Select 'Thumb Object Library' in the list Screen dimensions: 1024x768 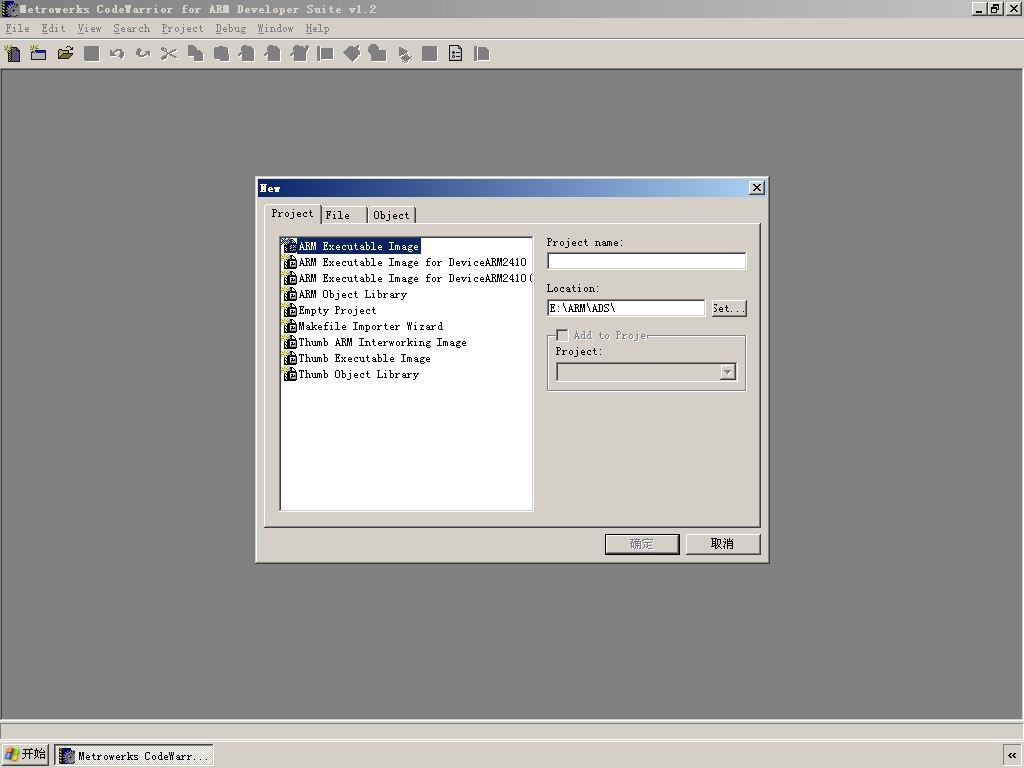coord(351,374)
